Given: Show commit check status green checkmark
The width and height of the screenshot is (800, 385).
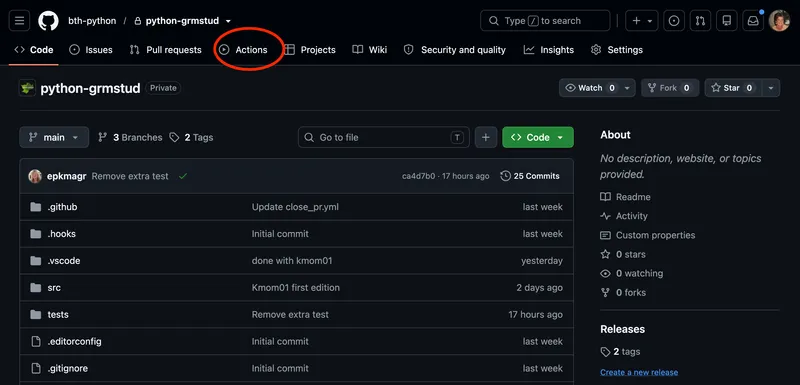Looking at the screenshot, I should point(183,176).
